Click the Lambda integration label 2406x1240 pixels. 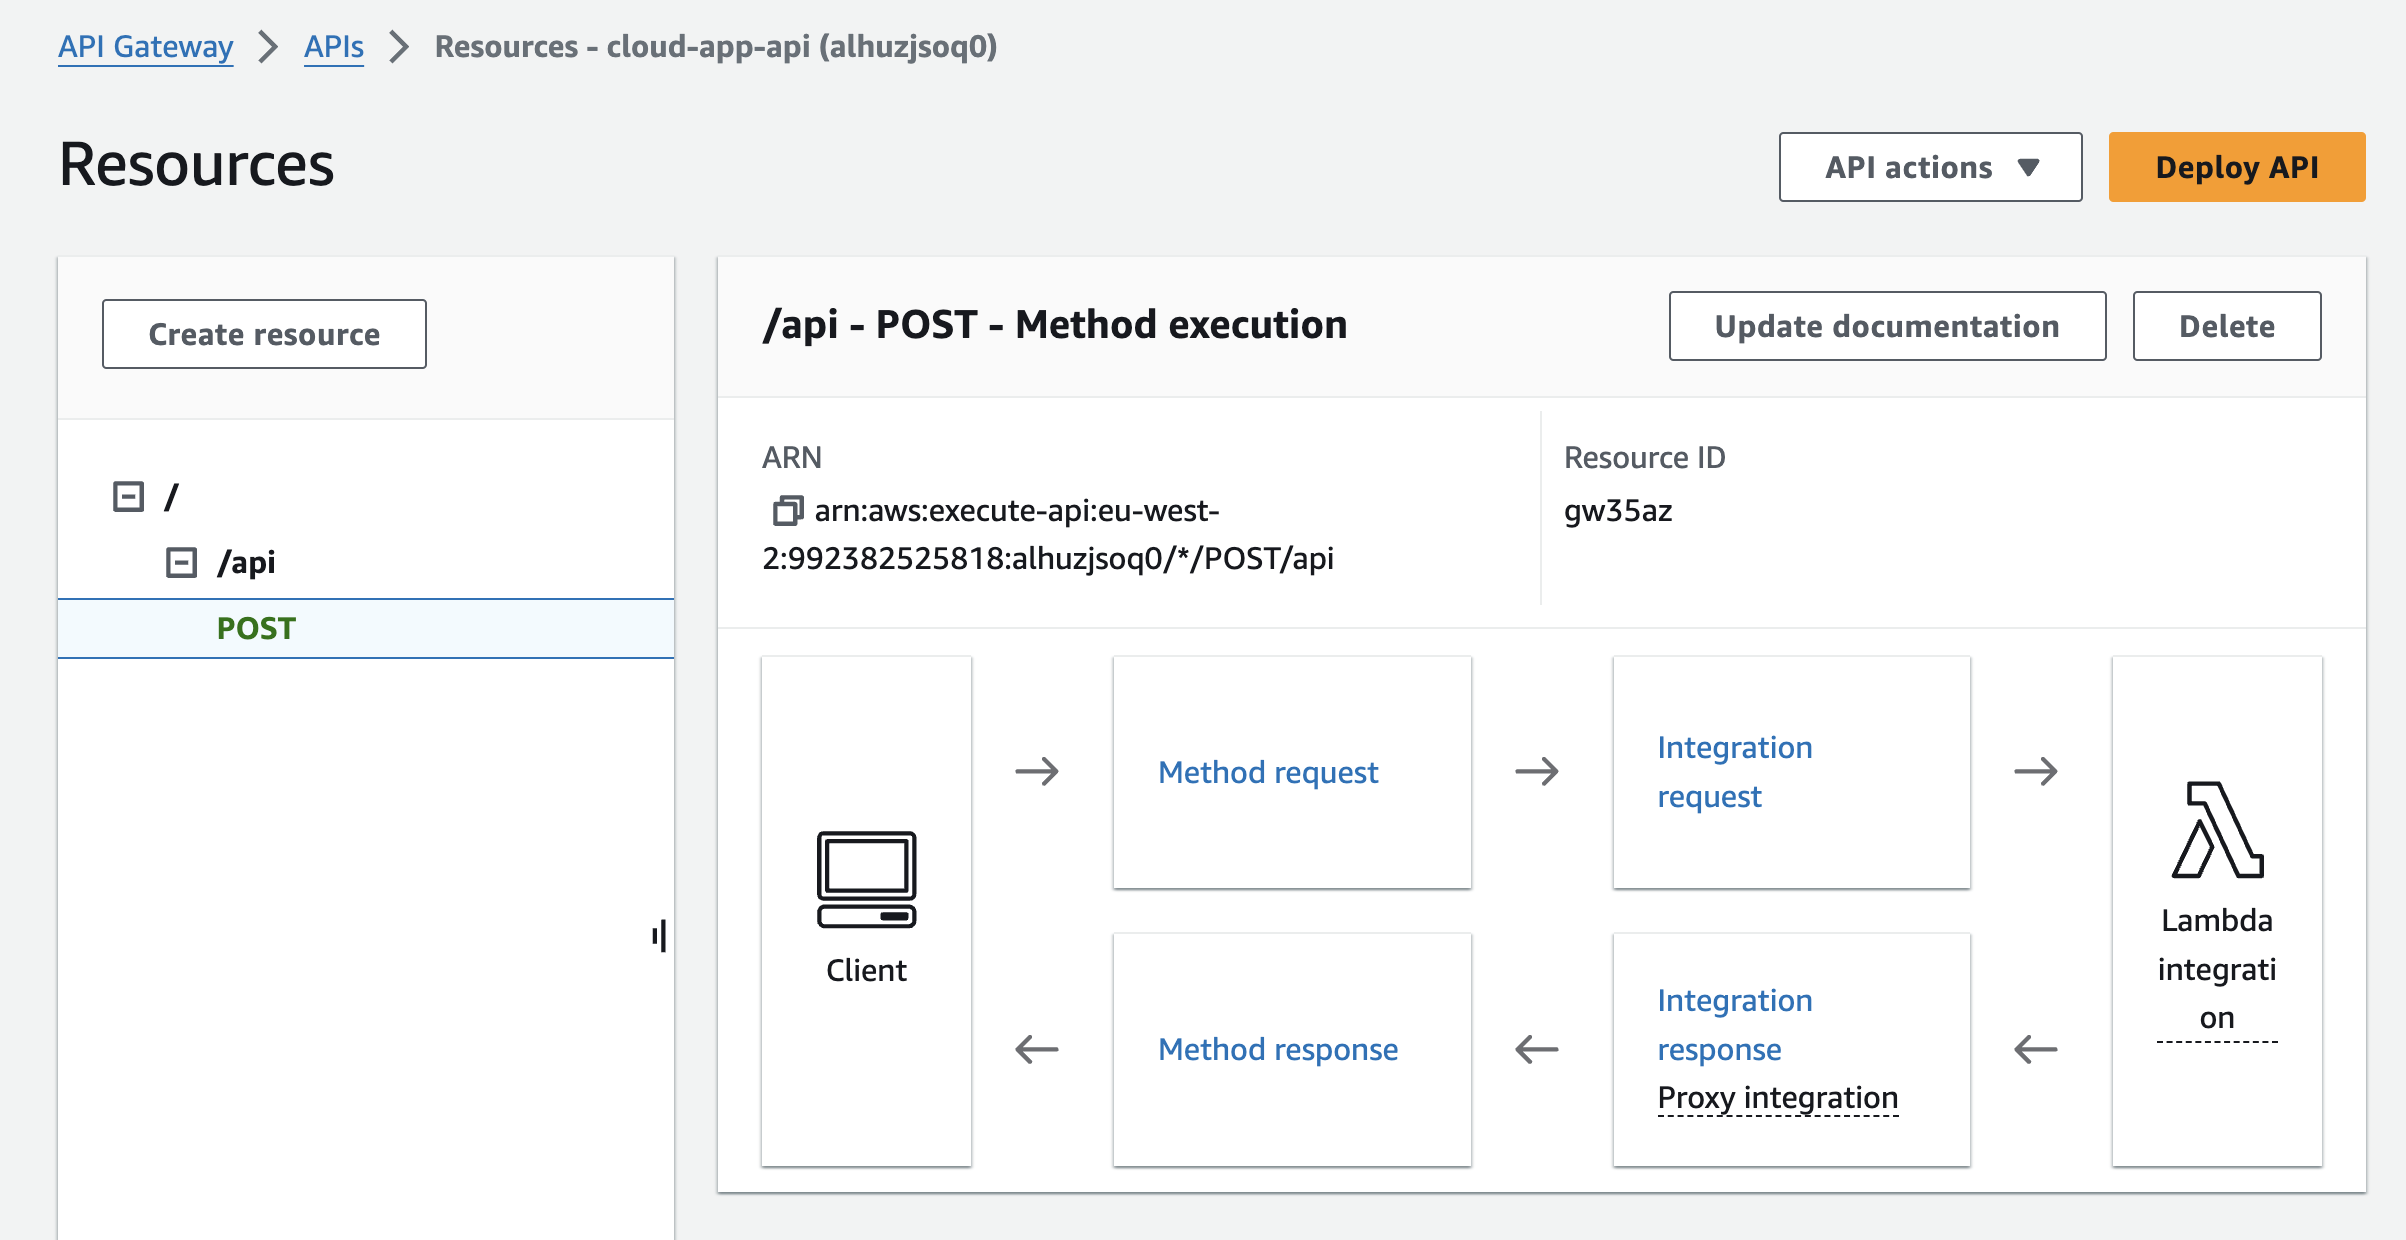coord(2217,969)
